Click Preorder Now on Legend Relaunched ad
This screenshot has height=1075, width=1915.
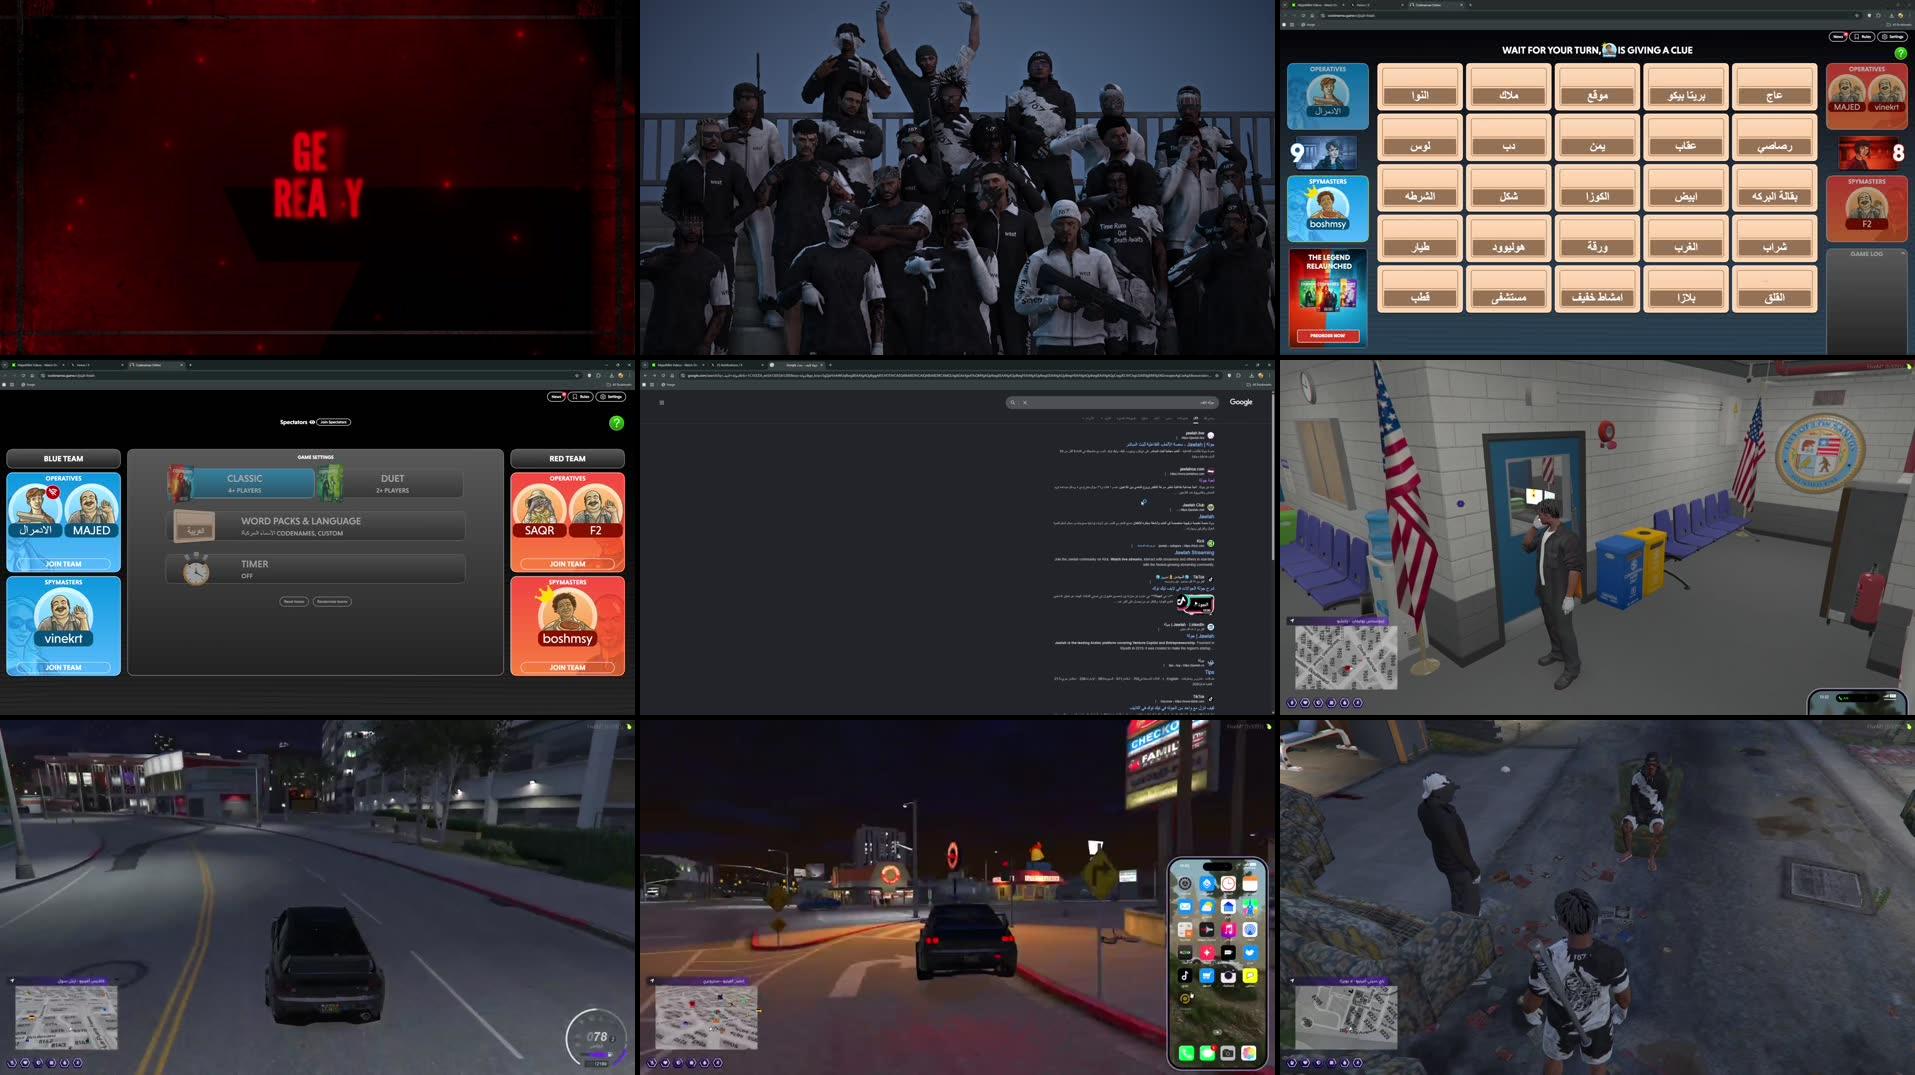[1327, 335]
